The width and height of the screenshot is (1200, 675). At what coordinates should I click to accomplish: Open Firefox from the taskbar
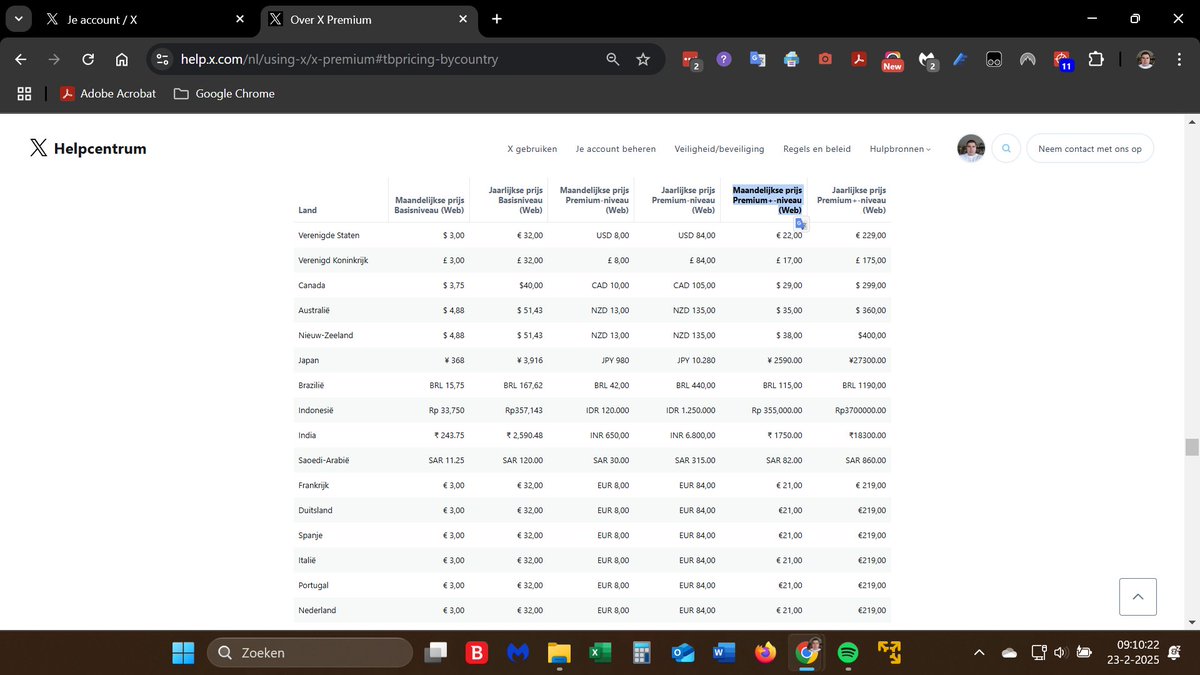click(765, 652)
